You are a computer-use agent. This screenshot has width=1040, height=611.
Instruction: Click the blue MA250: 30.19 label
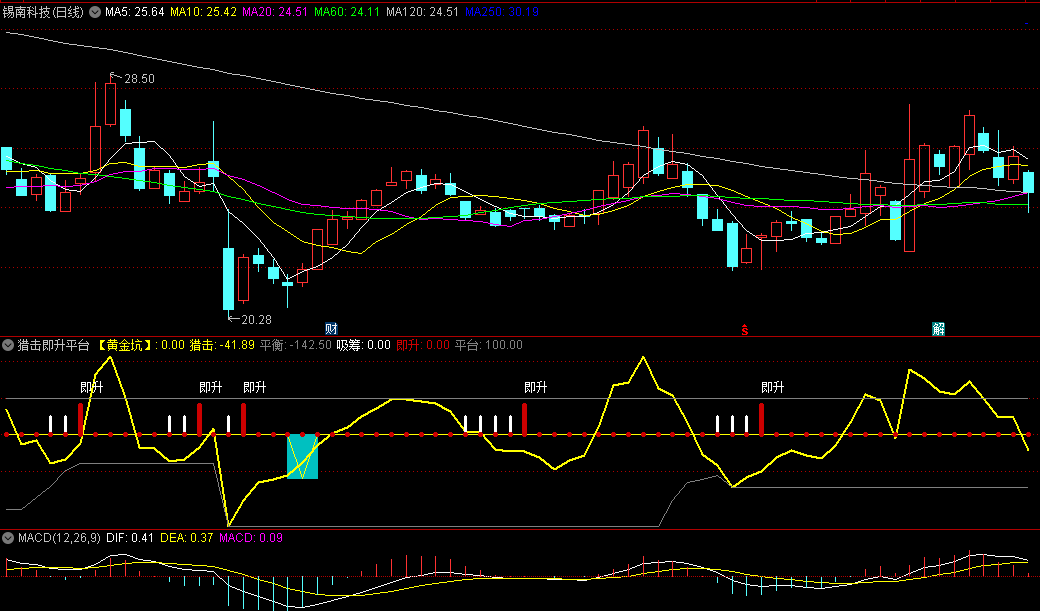click(x=501, y=12)
